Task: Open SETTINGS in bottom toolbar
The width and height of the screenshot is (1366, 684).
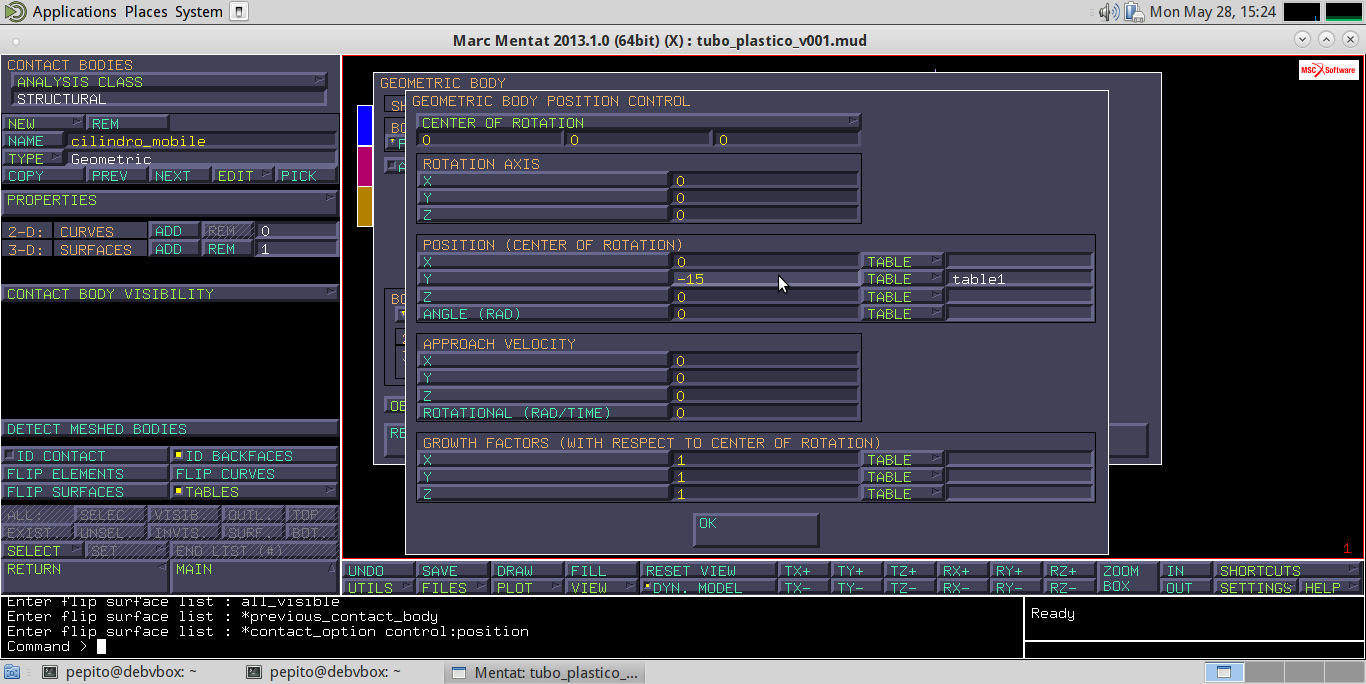Action: pos(1256,588)
